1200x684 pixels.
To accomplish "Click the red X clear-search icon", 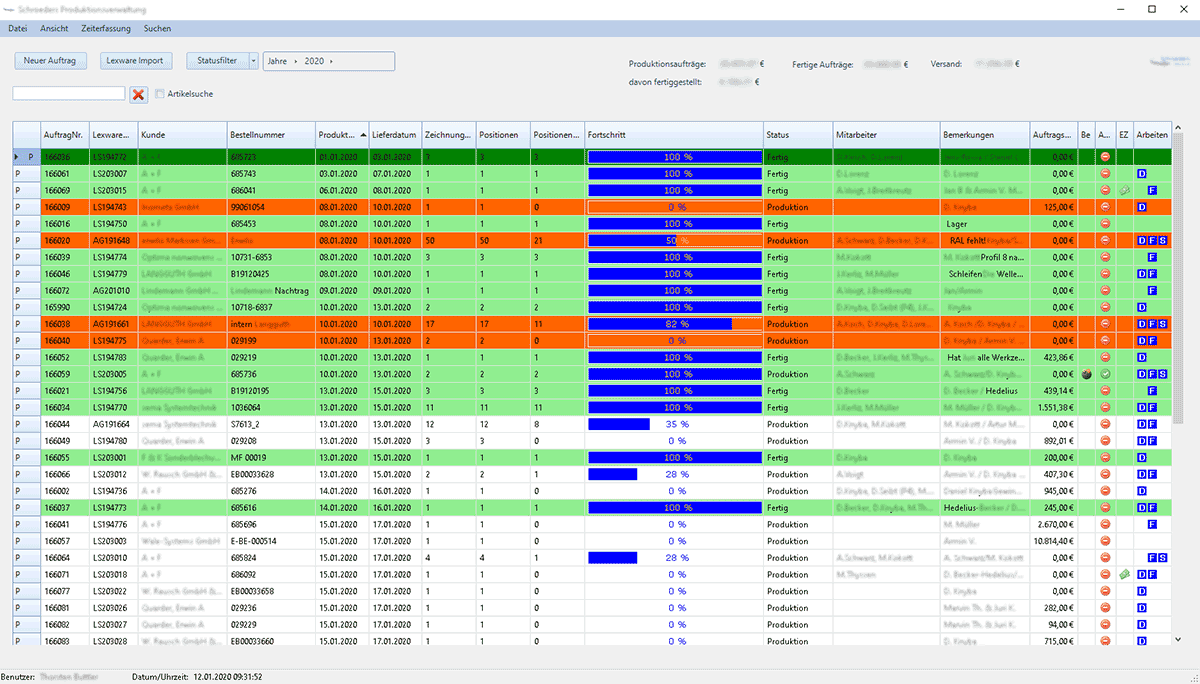I will [x=139, y=94].
